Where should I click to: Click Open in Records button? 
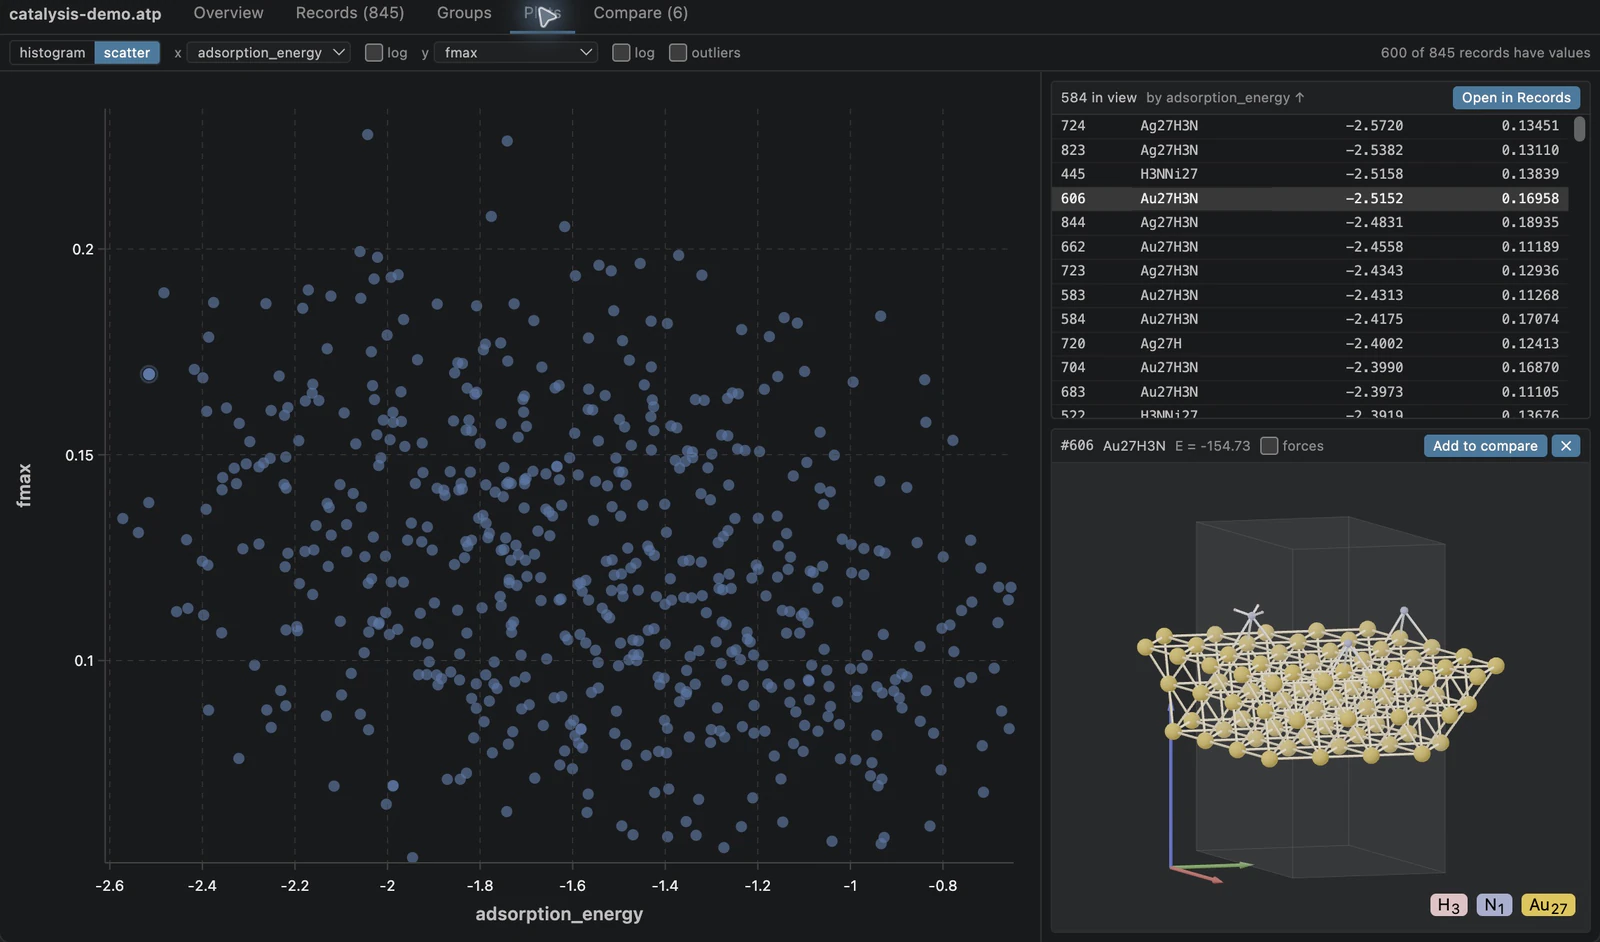[x=1516, y=98]
